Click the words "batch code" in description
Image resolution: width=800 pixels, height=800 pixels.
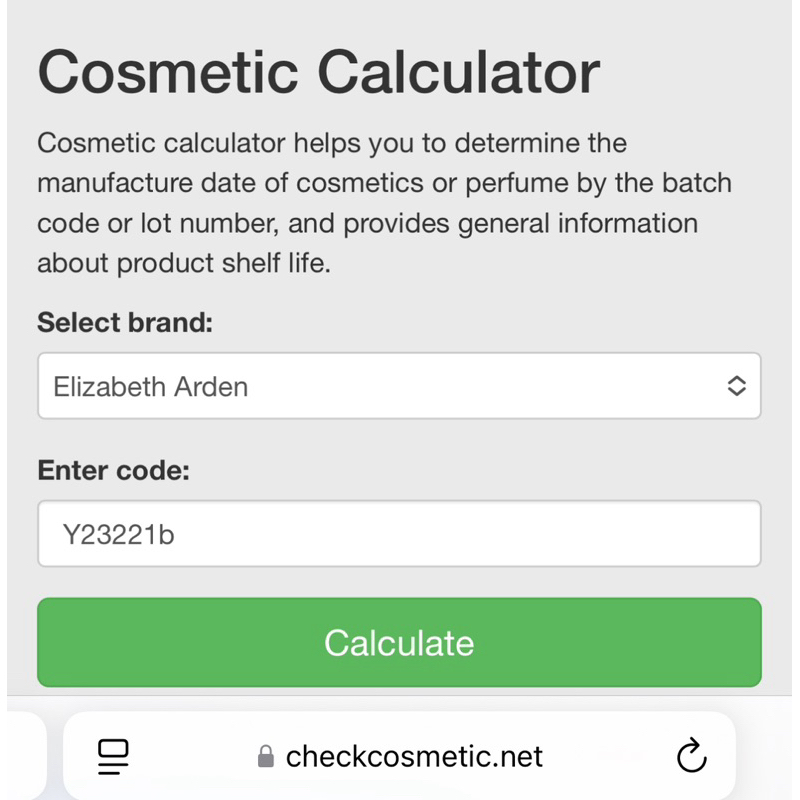tap(678, 184)
